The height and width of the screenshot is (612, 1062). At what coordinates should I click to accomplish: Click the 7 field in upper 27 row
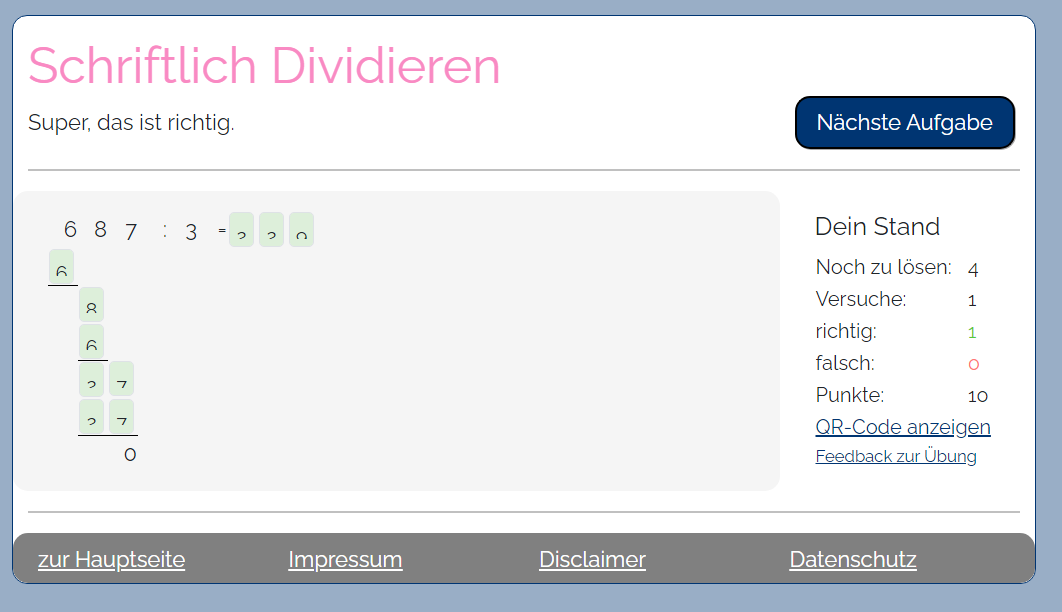click(121, 379)
